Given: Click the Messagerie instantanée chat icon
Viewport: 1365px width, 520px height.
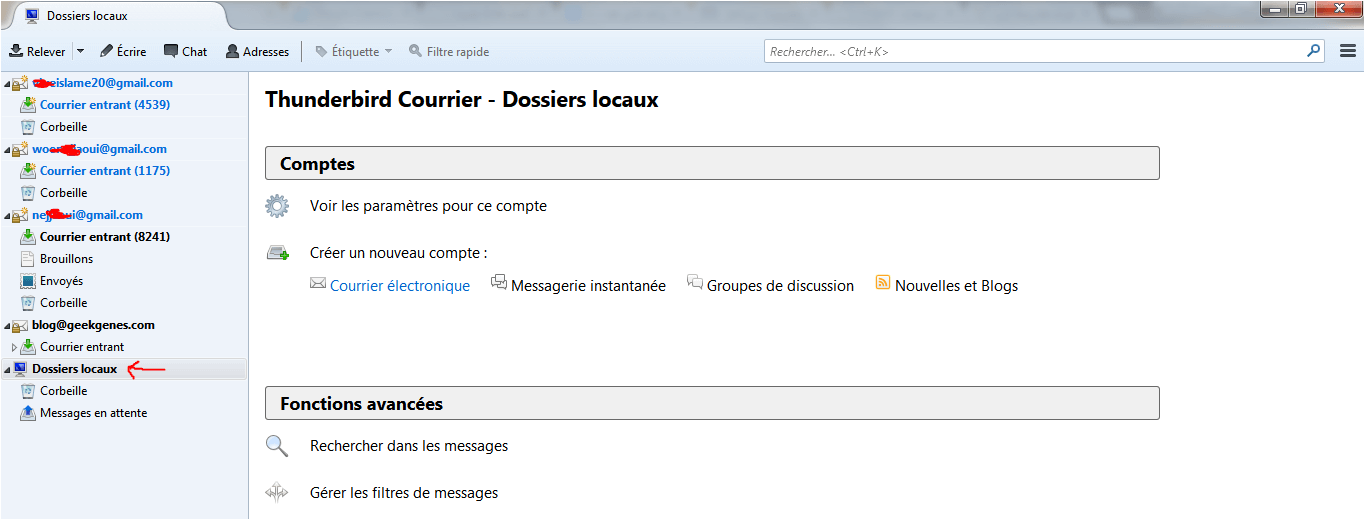Looking at the screenshot, I should point(499,283).
